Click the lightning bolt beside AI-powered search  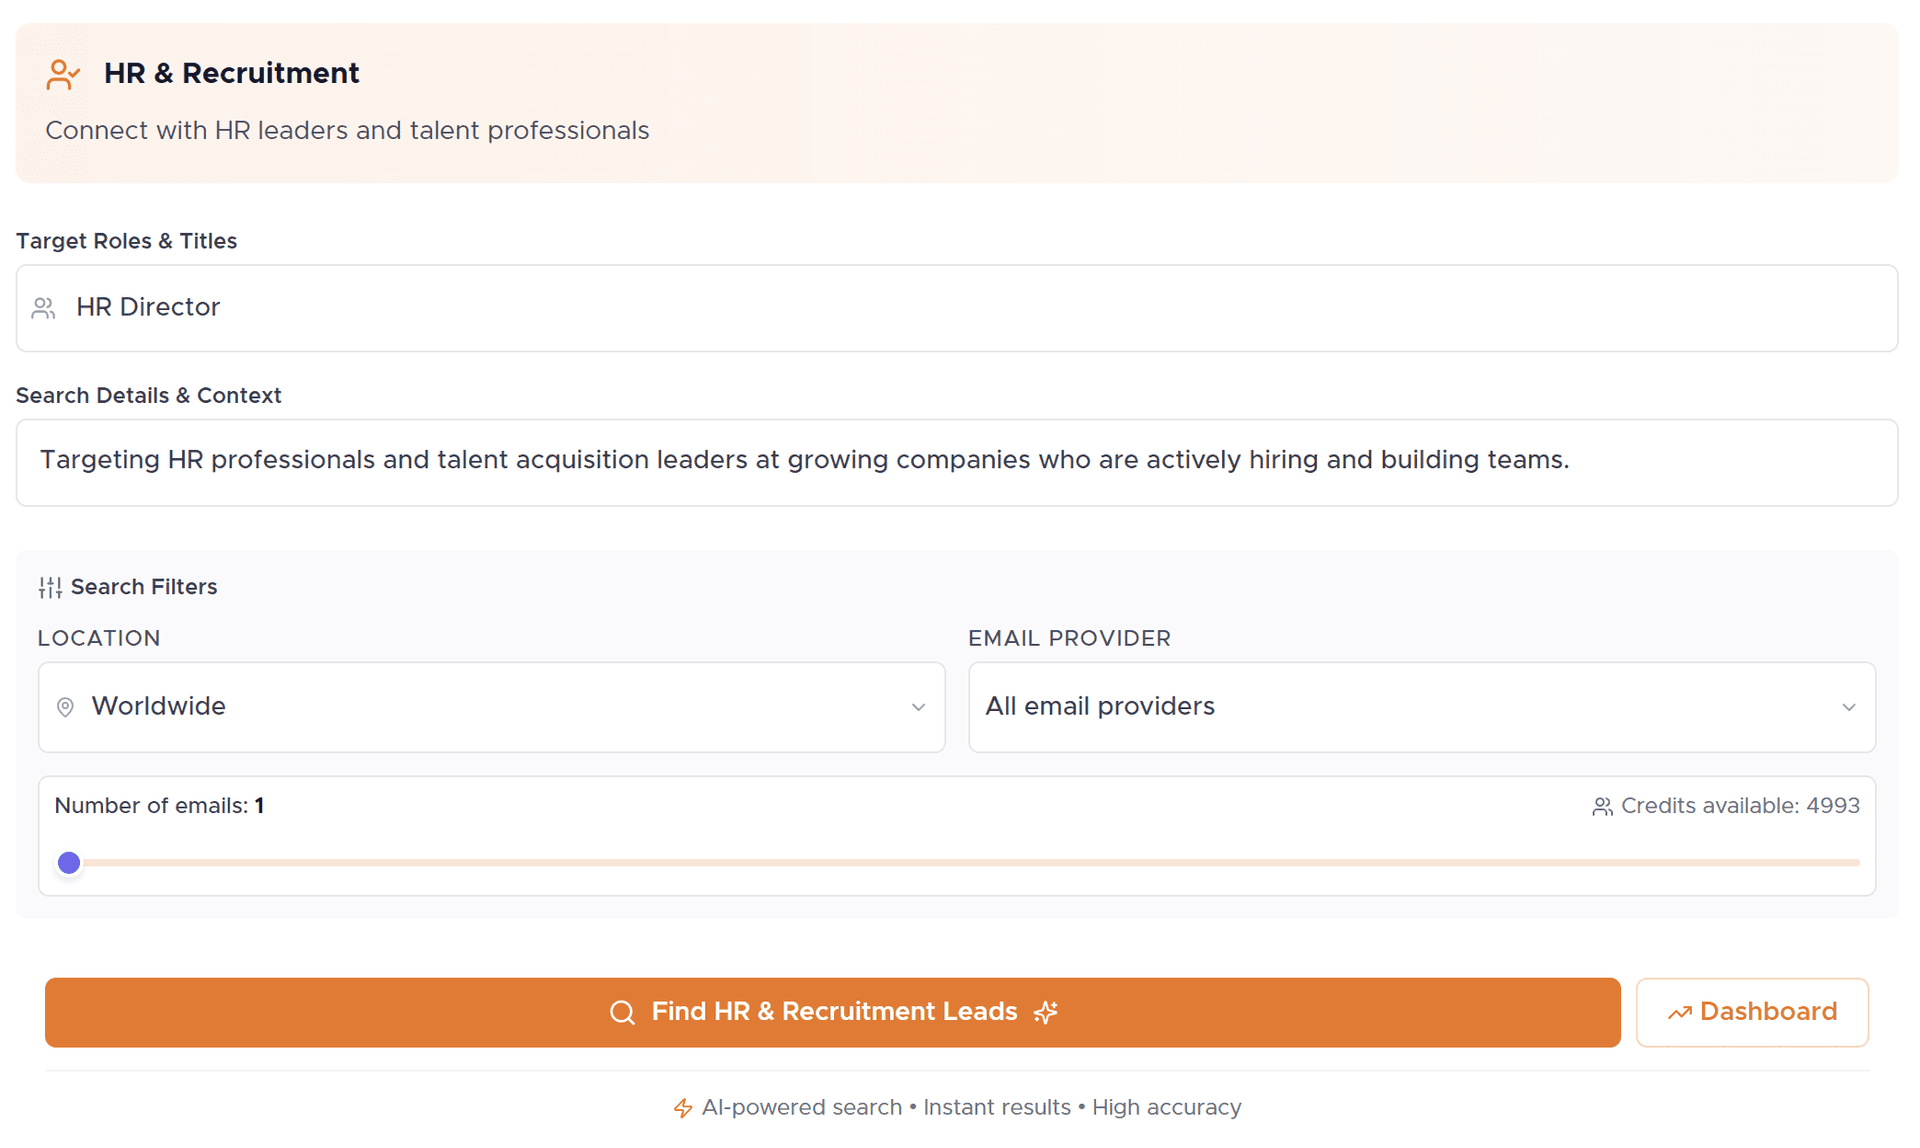[x=684, y=1108]
